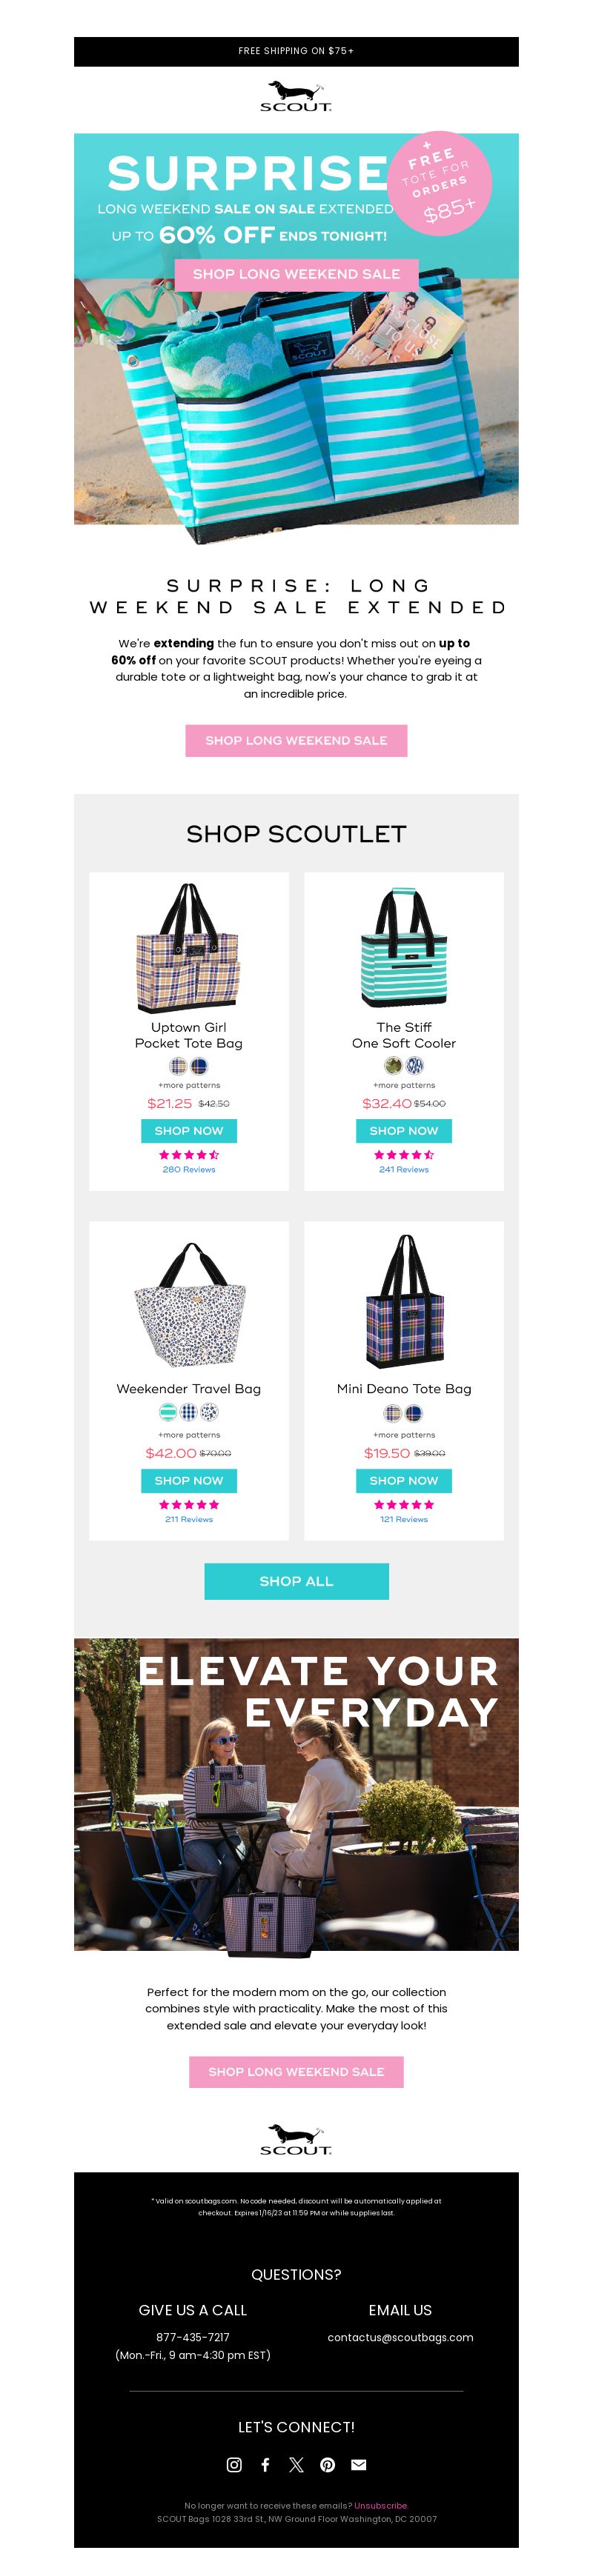Click the Mini Deano Tote Bag product image

coord(404,1300)
